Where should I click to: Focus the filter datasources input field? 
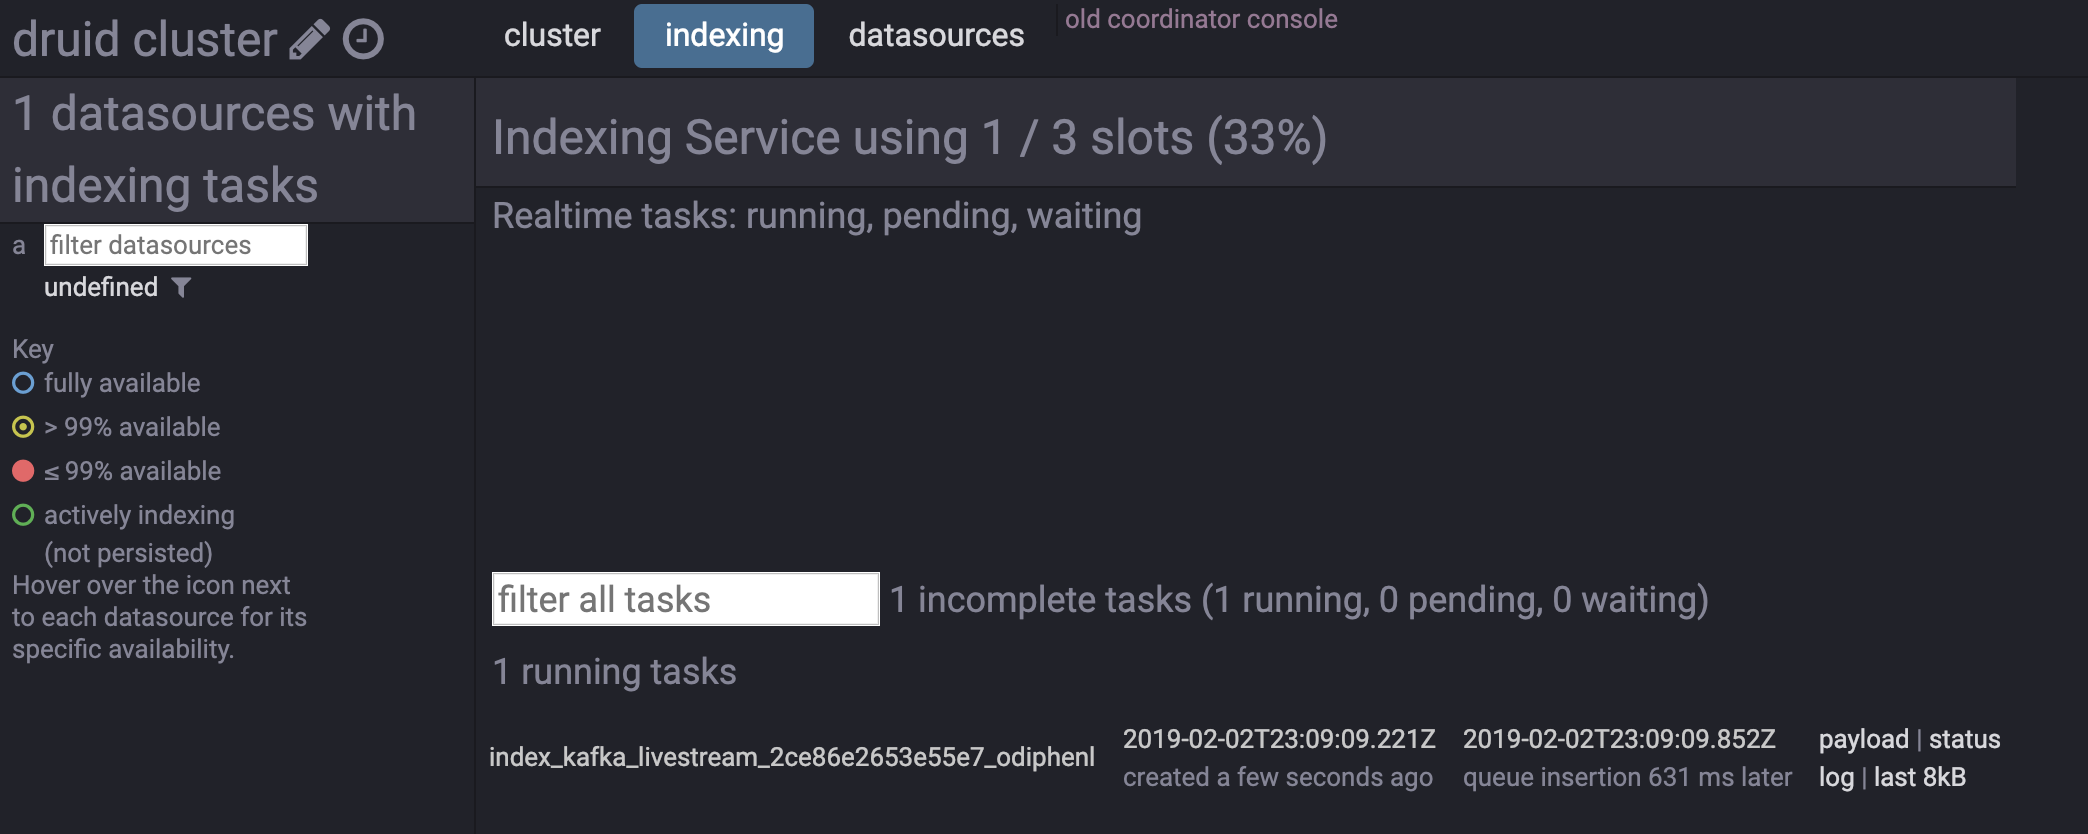[176, 245]
